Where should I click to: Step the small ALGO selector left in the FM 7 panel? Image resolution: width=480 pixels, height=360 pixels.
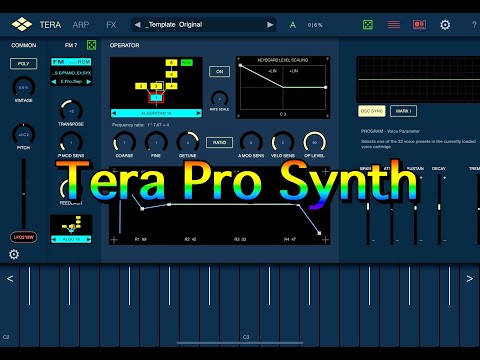click(54, 239)
